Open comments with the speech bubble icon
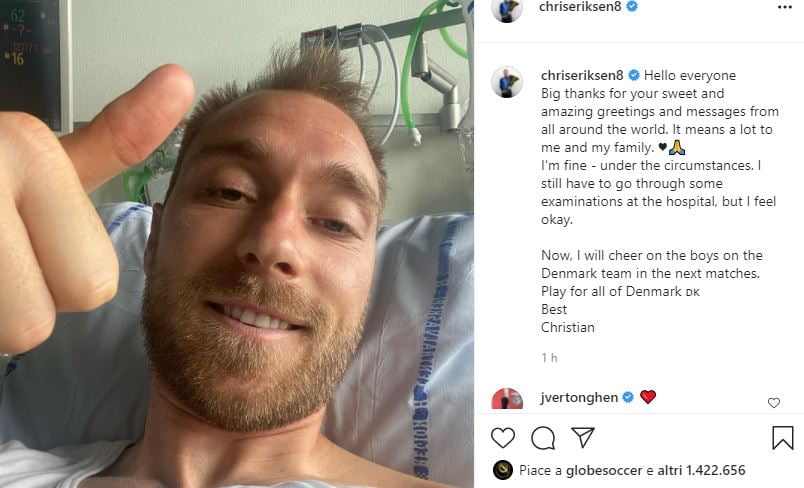 [543, 438]
